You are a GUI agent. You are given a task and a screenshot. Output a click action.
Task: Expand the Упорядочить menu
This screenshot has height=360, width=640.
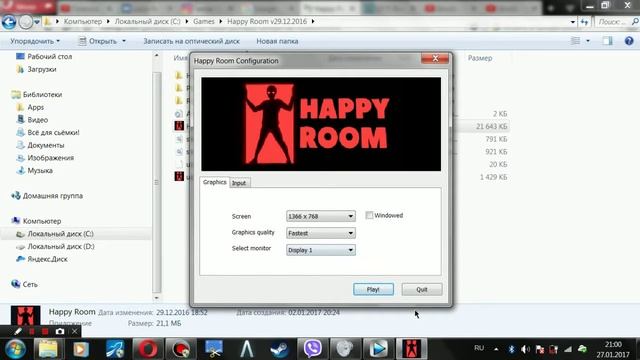(x=35, y=41)
